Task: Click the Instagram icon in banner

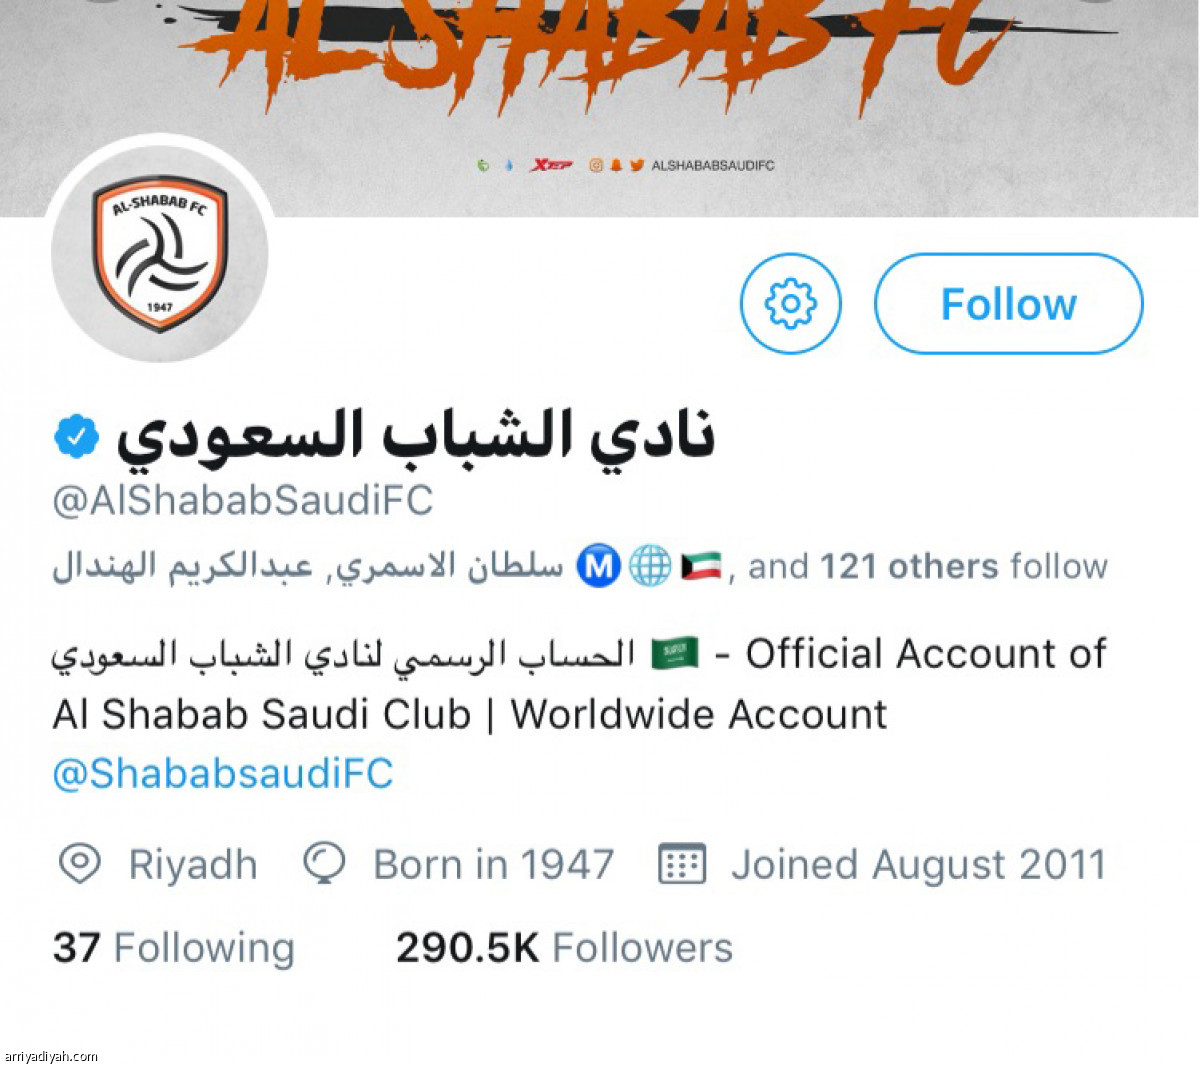Action: point(596,165)
